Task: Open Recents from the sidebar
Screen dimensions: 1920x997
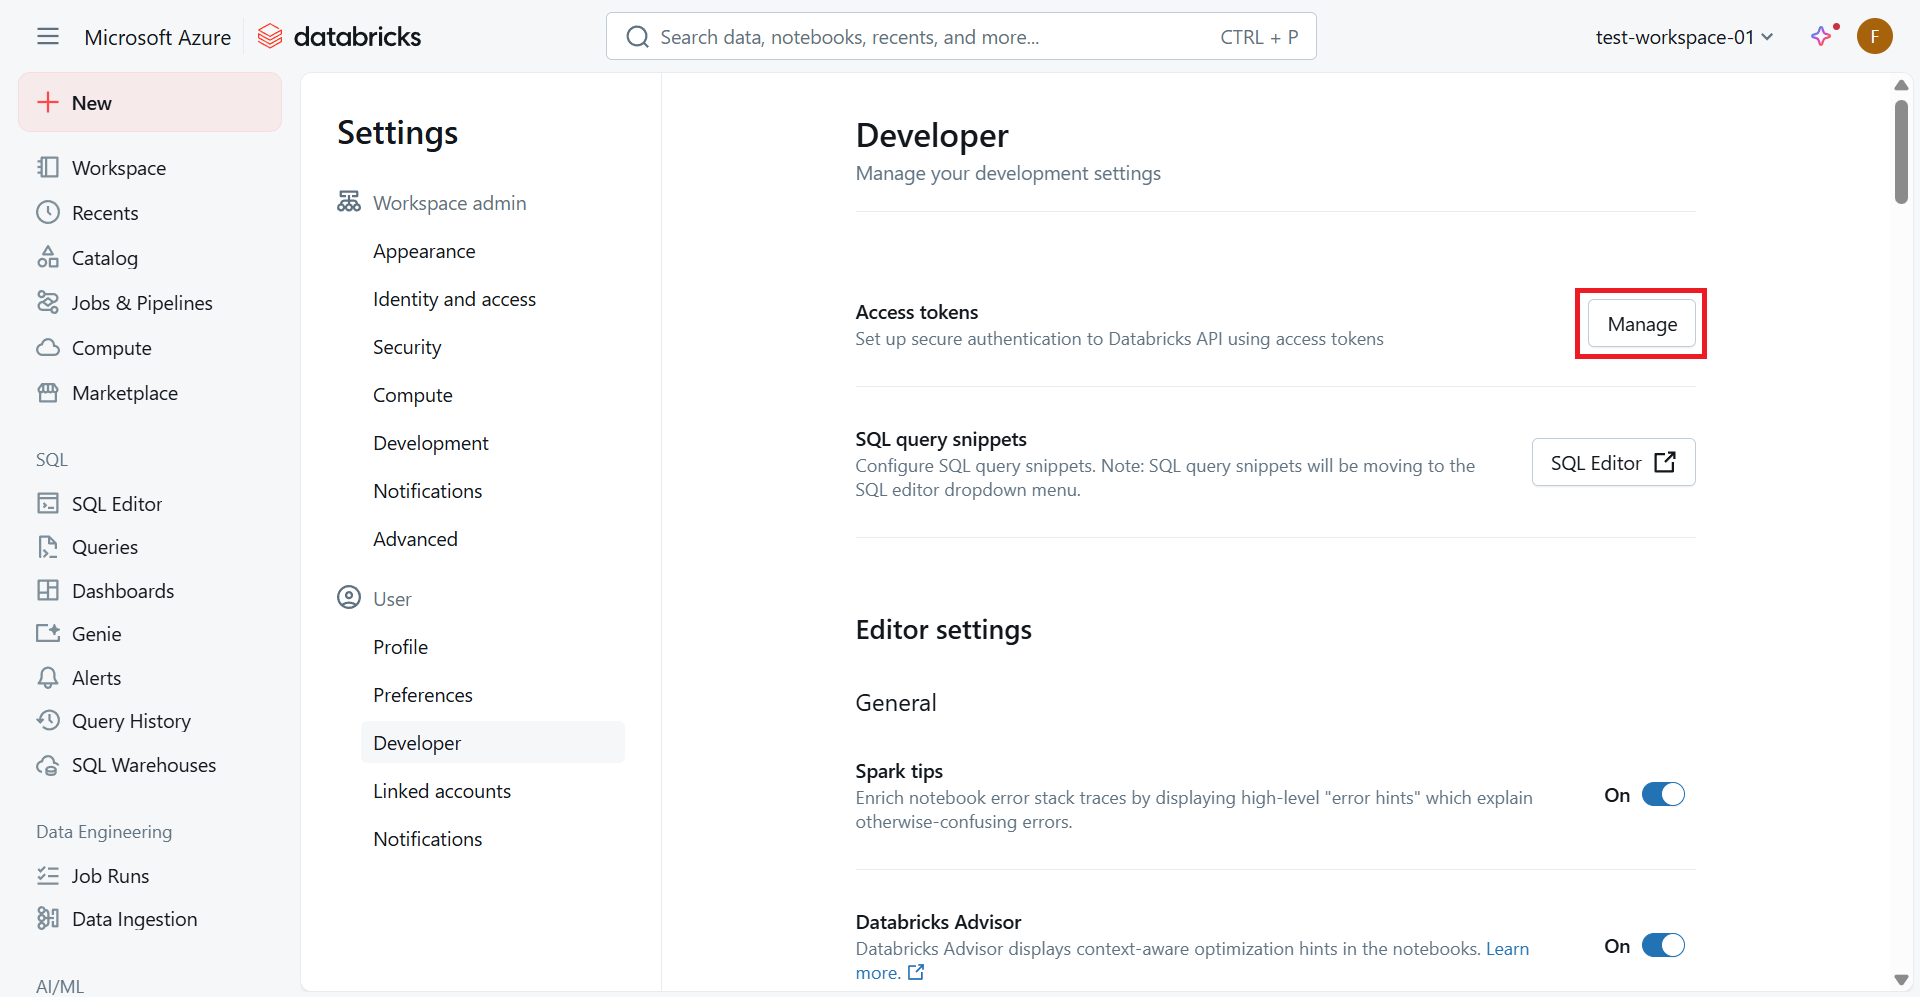Action: click(105, 213)
